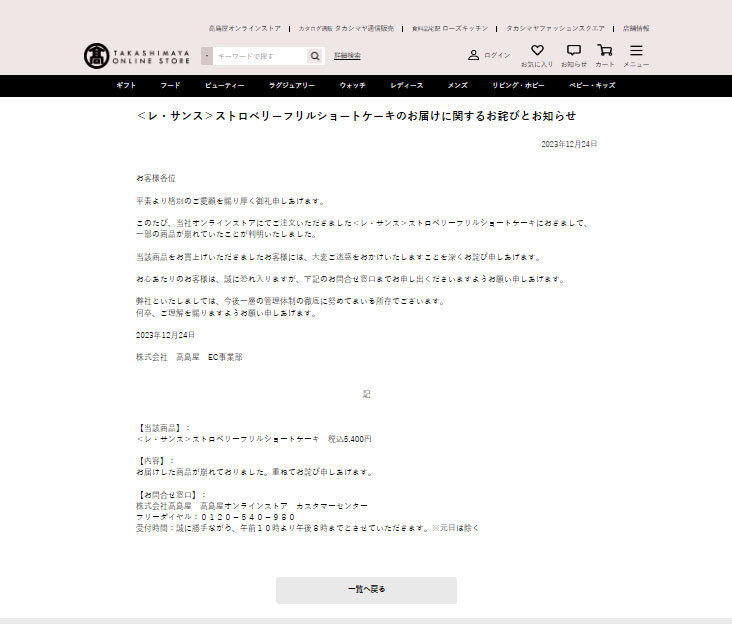Click the ※元日は除く note
Image resolution: width=732 pixels, height=624 pixels.
(x=456, y=528)
